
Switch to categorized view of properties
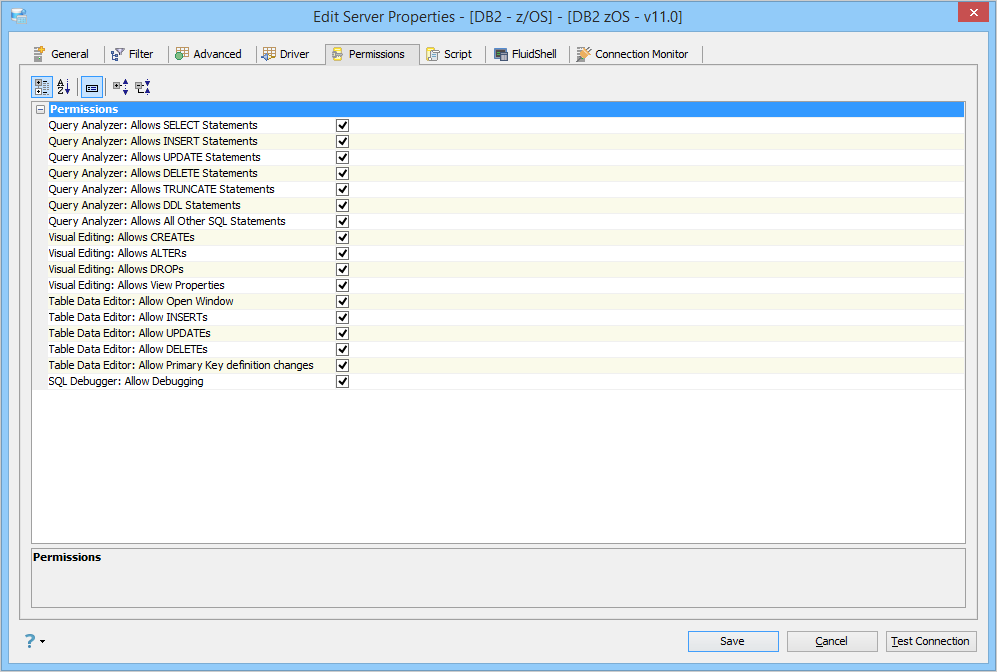pos(42,87)
